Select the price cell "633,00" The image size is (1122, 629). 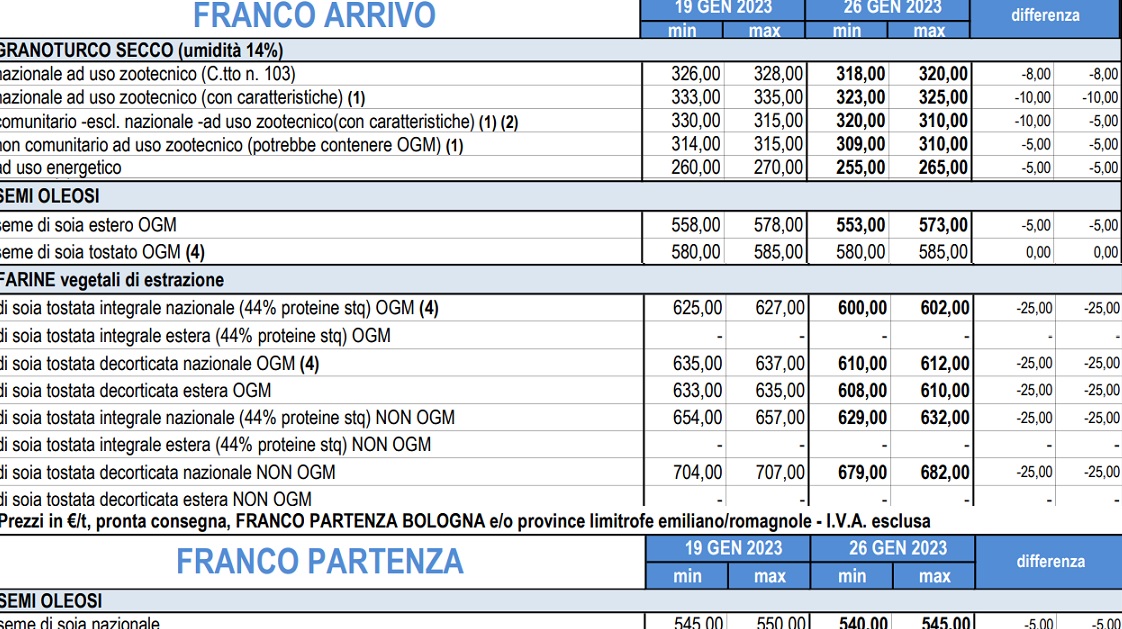(x=698, y=391)
